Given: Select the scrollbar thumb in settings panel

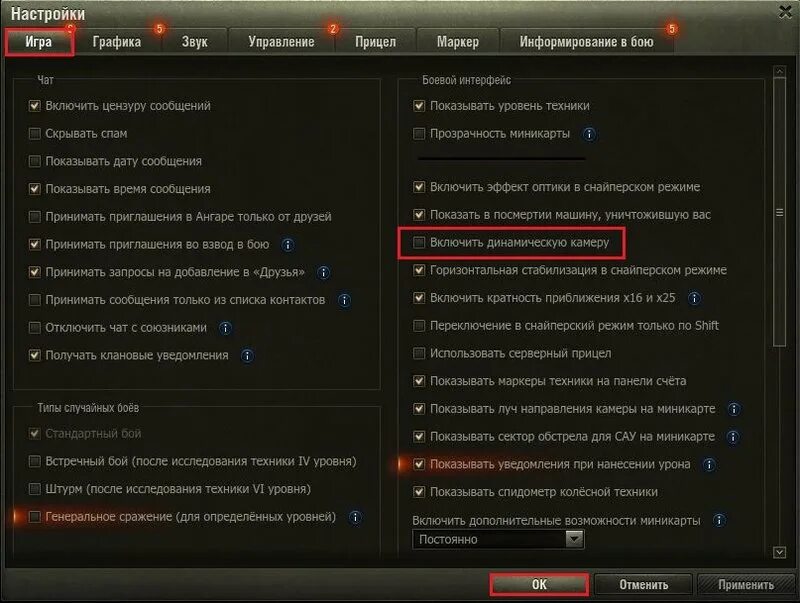Looking at the screenshot, I should click(x=779, y=212).
